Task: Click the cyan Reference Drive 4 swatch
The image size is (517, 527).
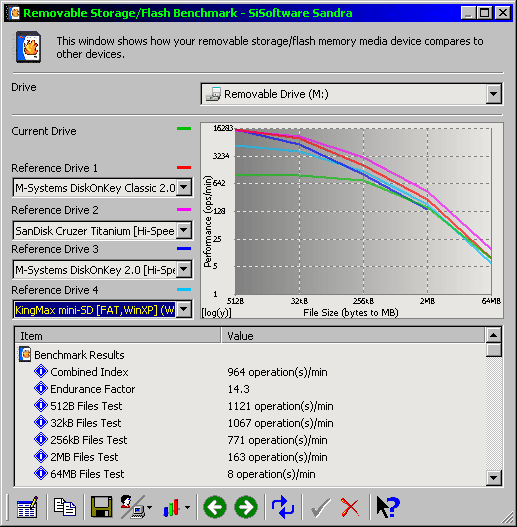Action: (x=184, y=289)
